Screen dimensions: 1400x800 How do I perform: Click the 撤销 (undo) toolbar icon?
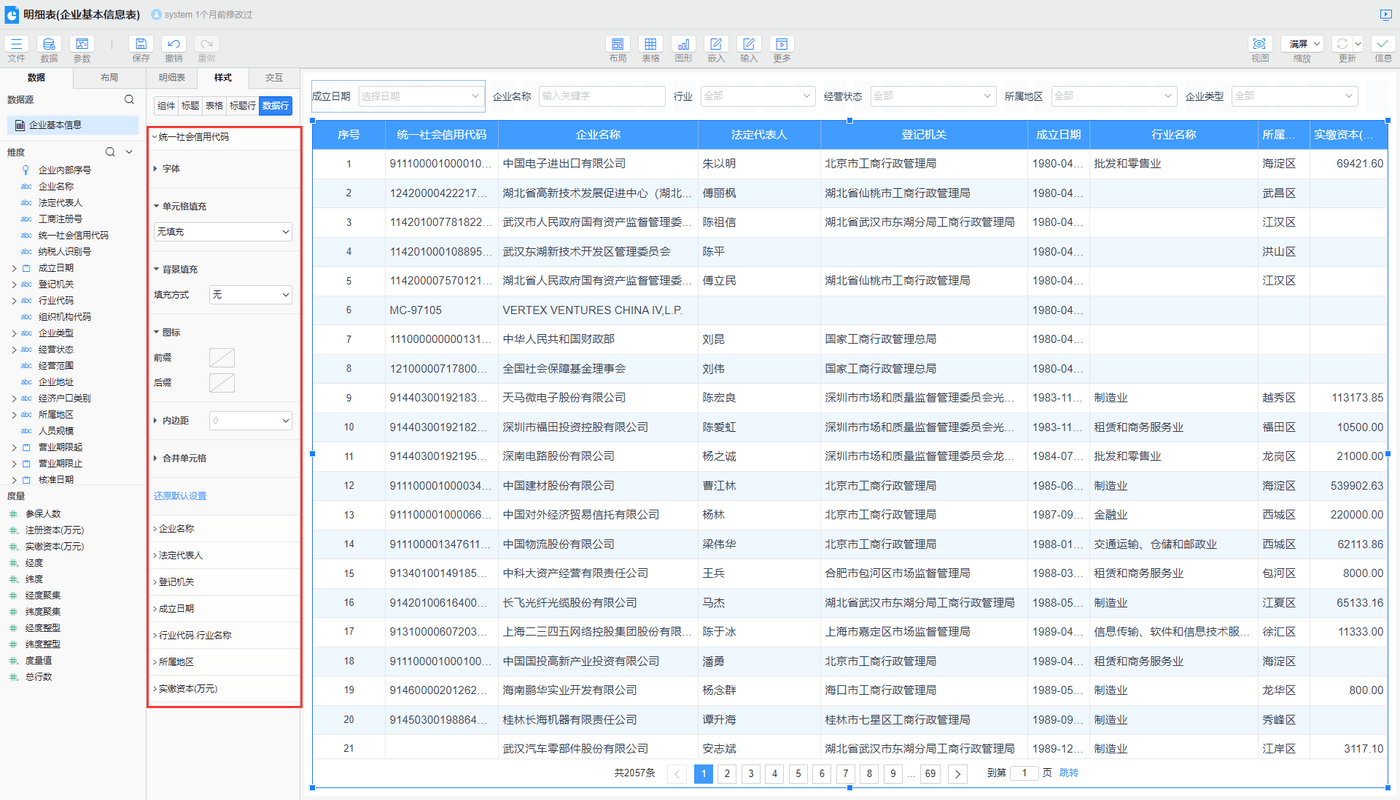pos(174,45)
